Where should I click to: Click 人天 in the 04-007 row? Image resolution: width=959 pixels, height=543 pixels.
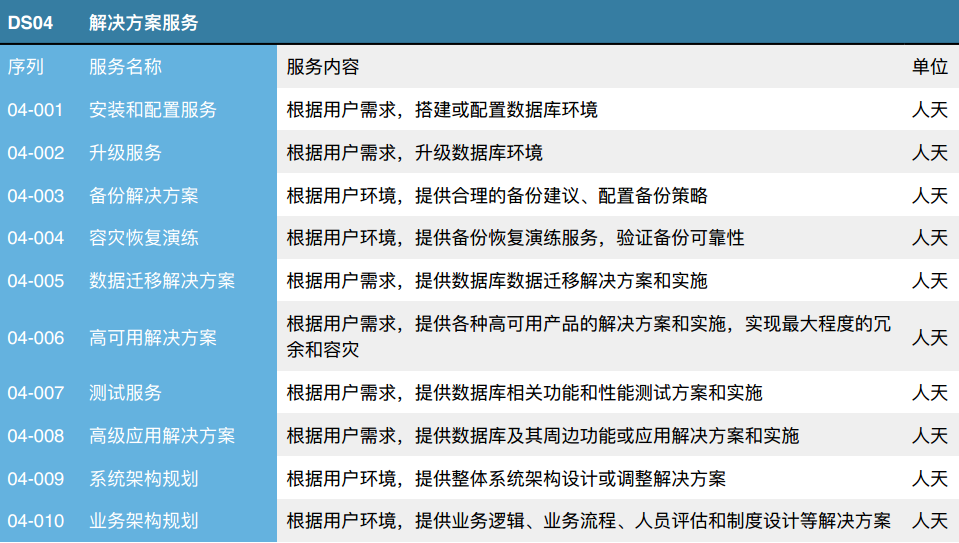tap(930, 393)
